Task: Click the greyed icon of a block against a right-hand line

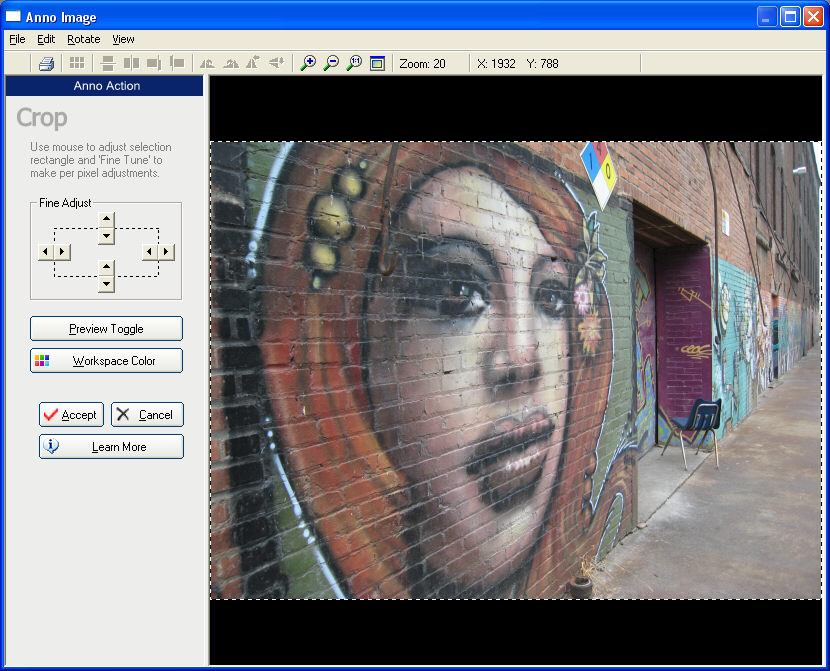Action: tap(154, 64)
